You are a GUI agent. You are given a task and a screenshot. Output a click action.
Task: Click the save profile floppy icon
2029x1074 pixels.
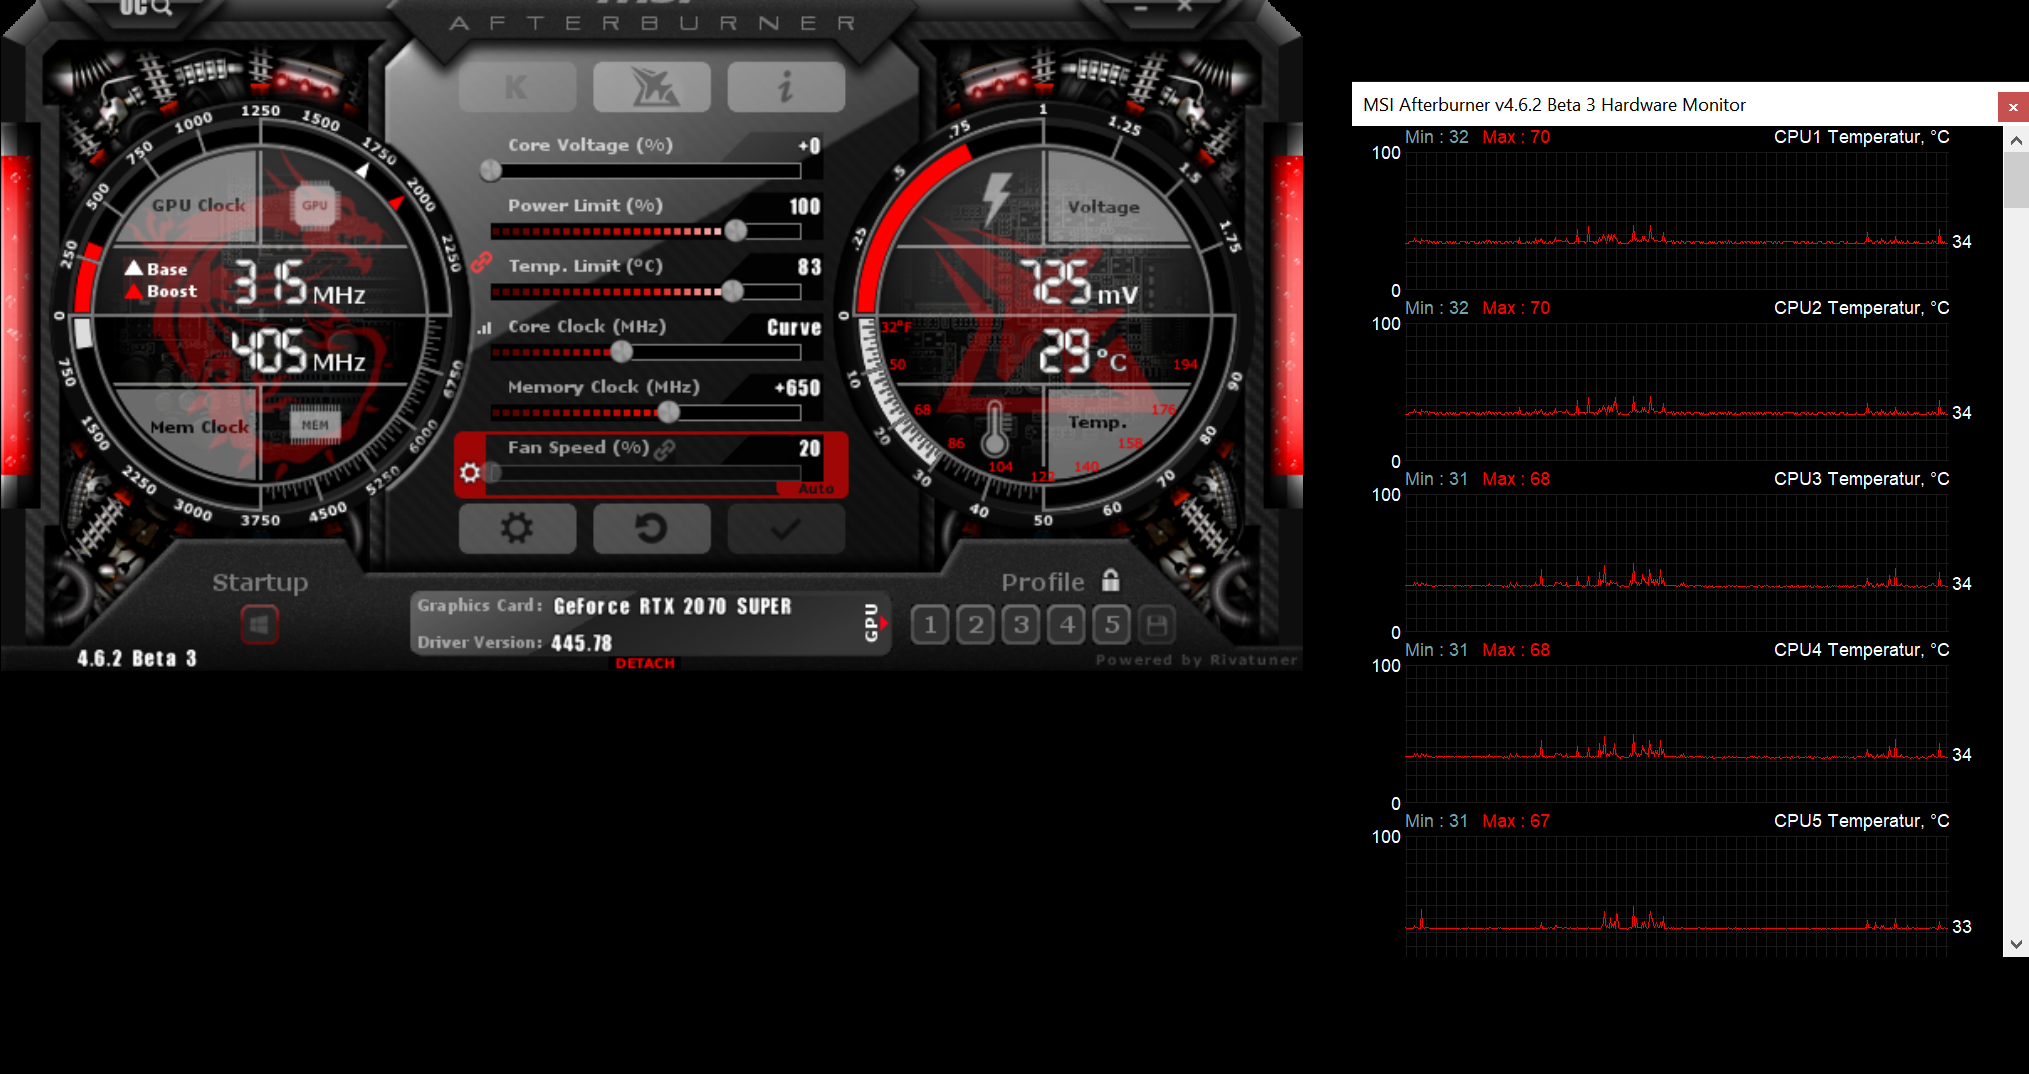[1157, 625]
